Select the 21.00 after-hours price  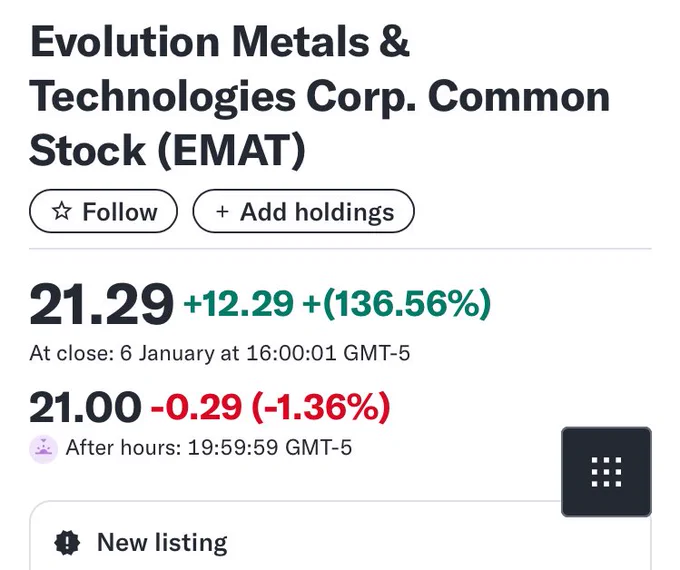85,407
